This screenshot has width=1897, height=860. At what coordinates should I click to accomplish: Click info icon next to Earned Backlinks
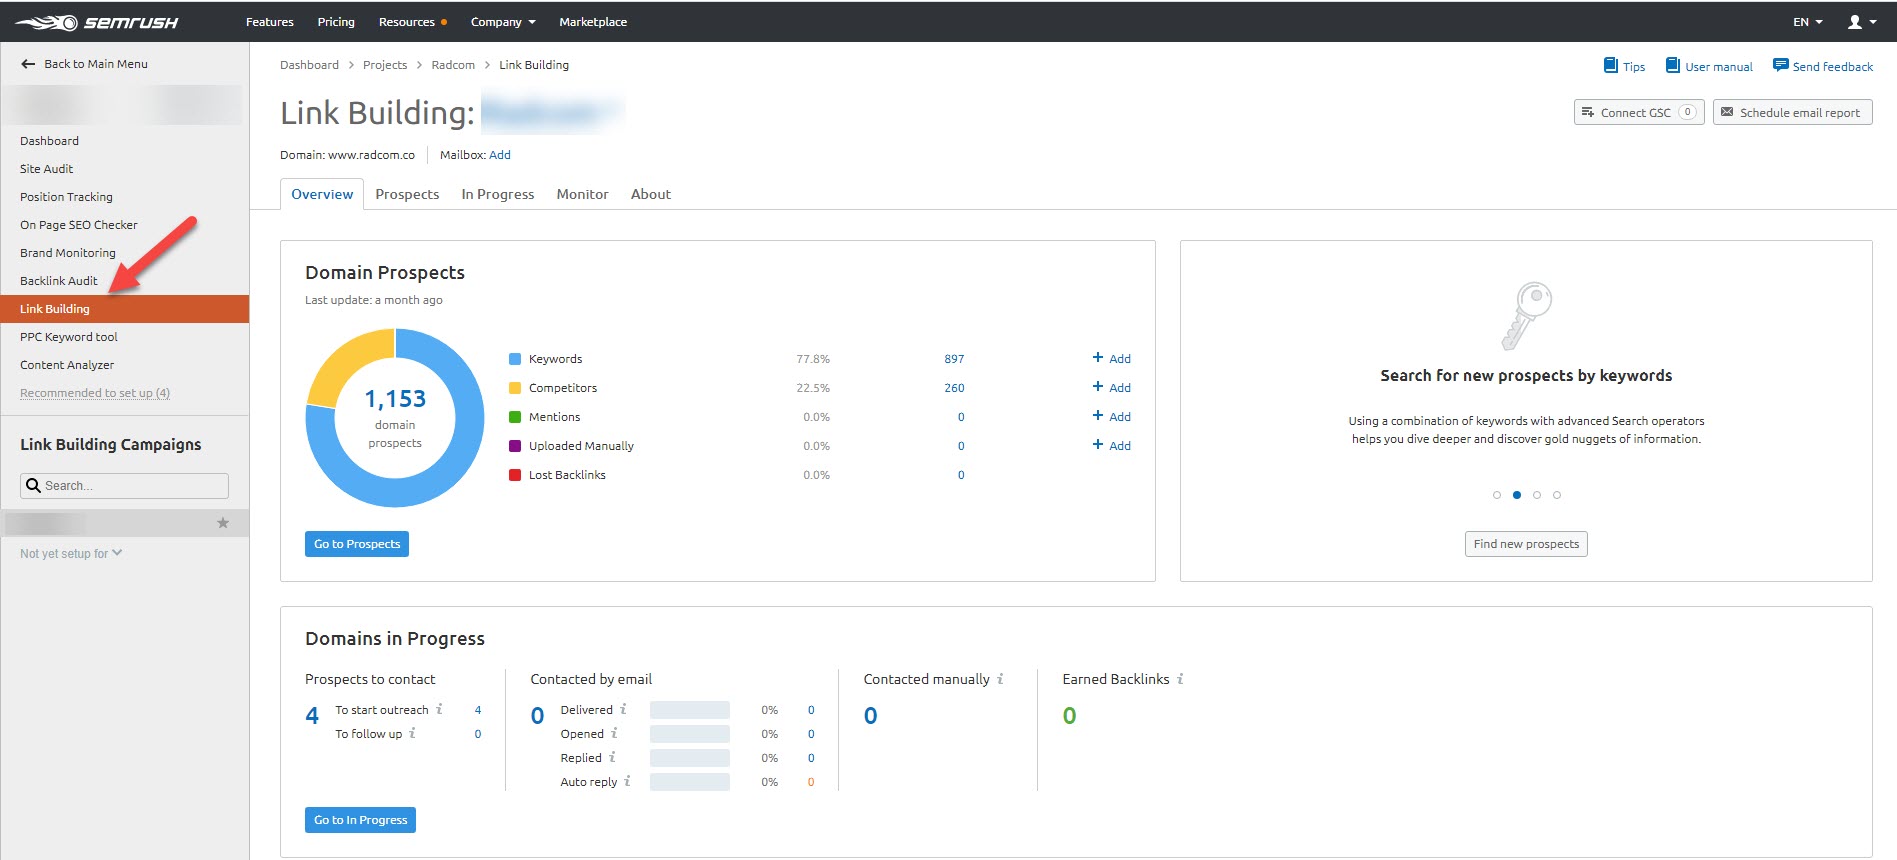tap(1180, 679)
